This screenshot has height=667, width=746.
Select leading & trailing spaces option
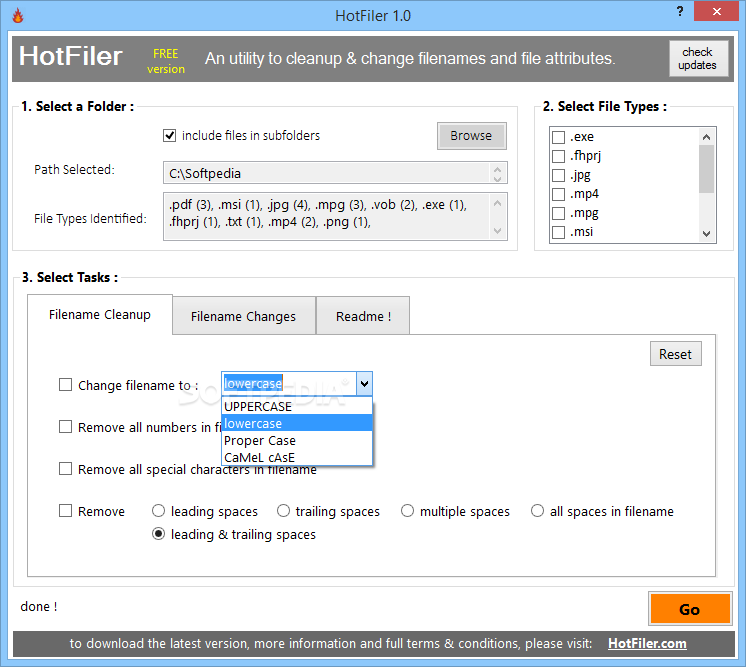tap(158, 534)
